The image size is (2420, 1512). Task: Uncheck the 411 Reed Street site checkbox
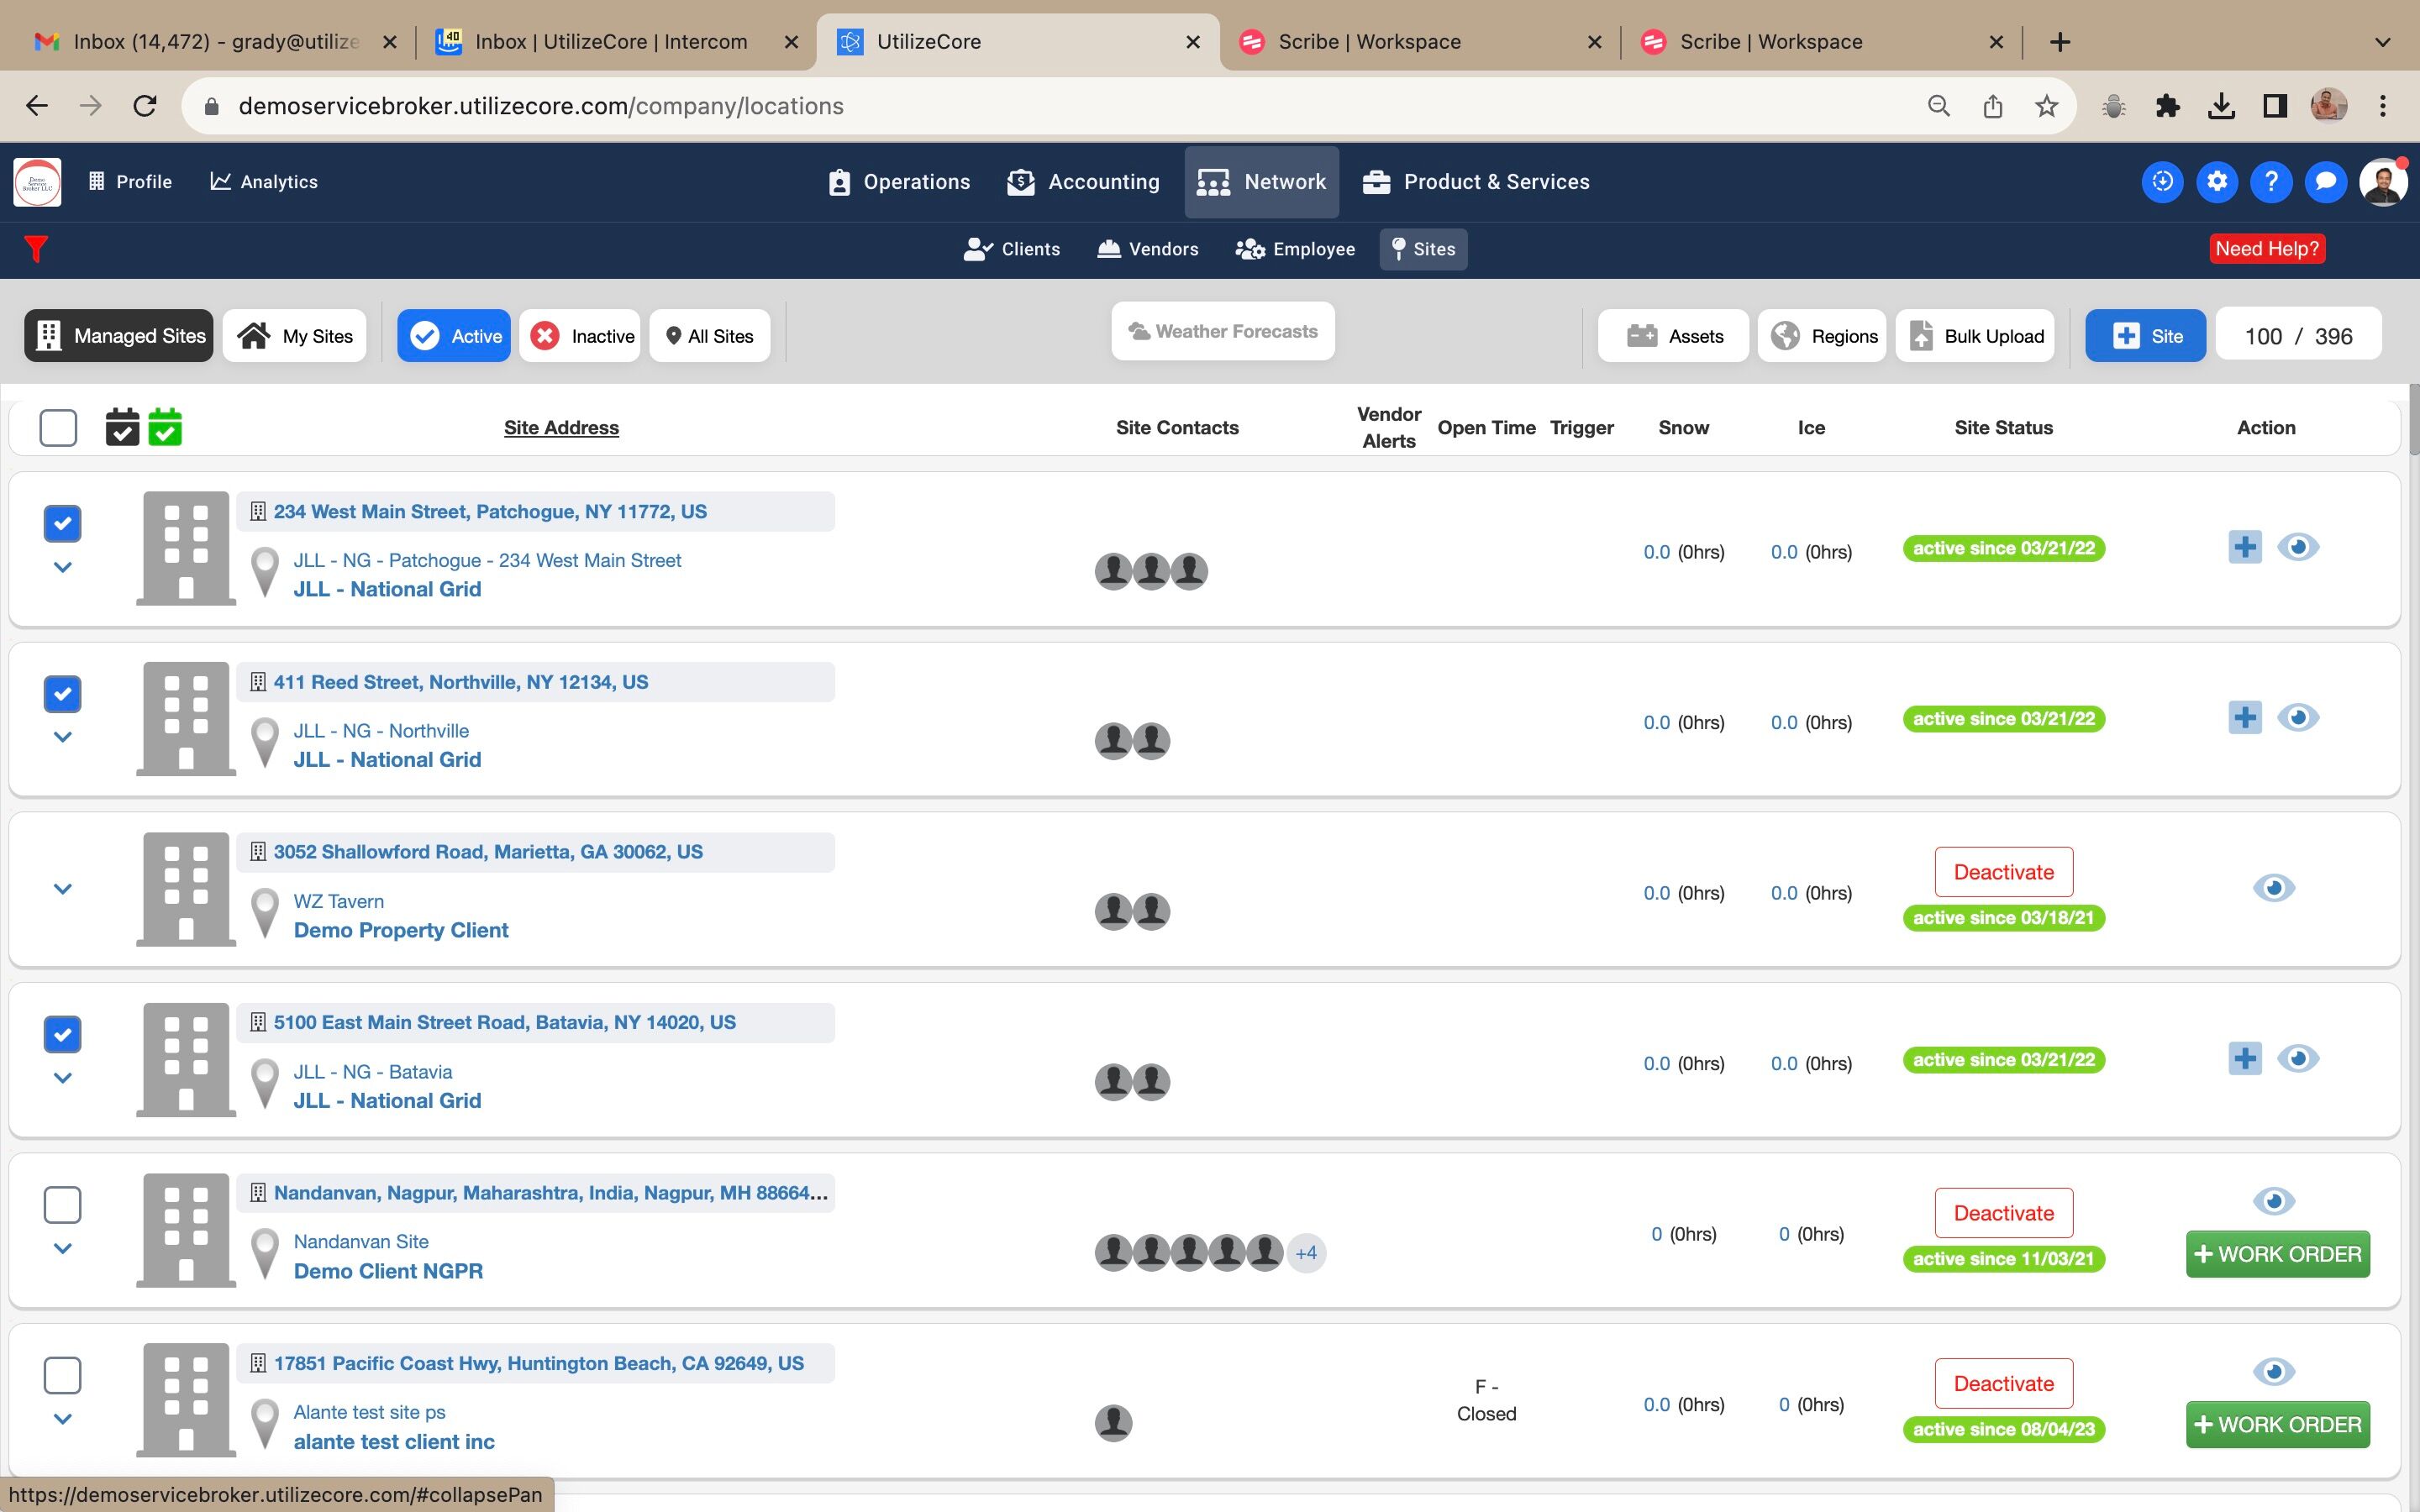(62, 694)
